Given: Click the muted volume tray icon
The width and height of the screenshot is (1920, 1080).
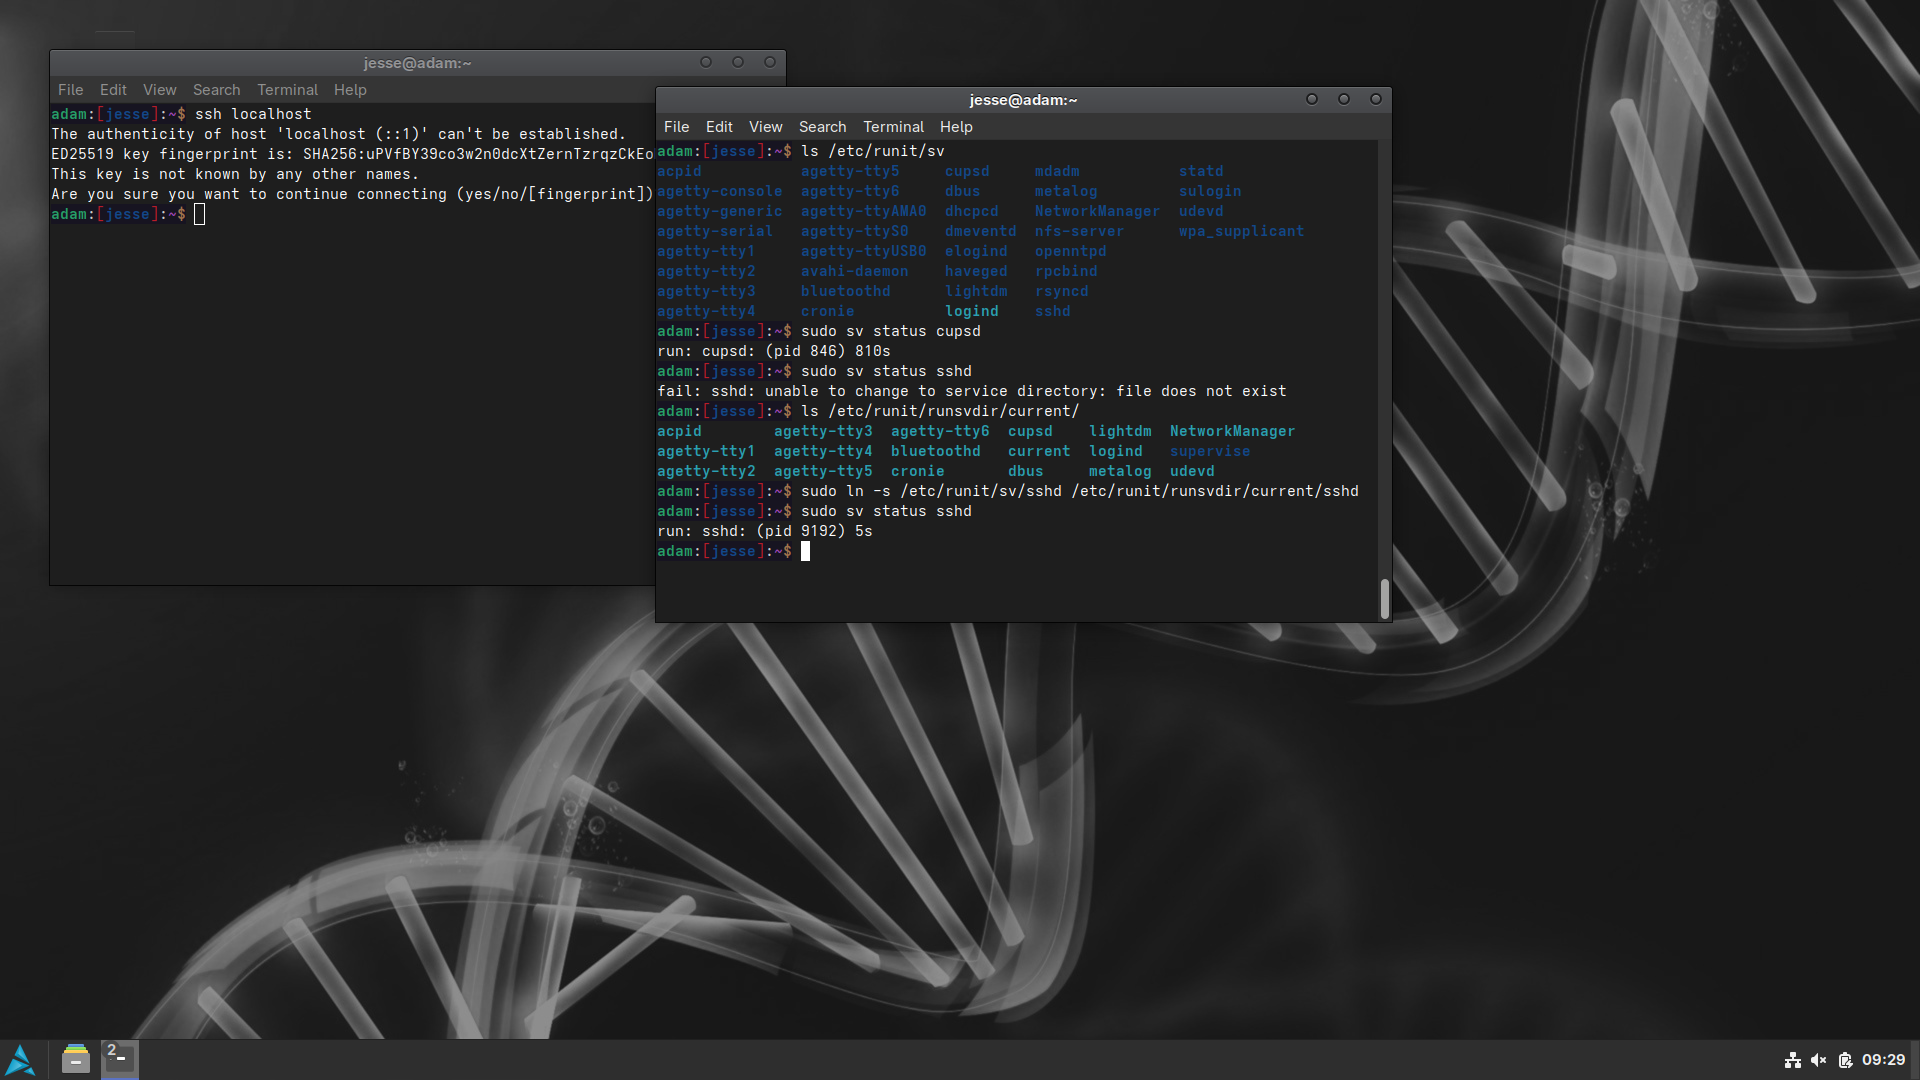Looking at the screenshot, I should coord(1819,1060).
